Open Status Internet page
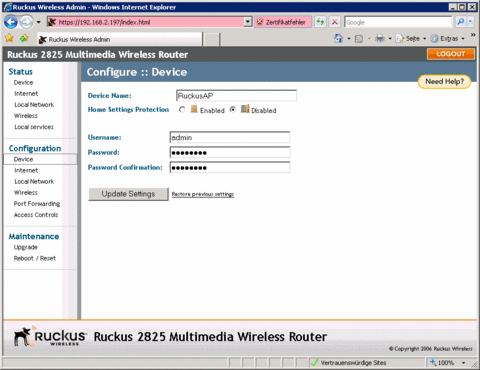Viewport: 480px width, 370px height. [x=26, y=94]
